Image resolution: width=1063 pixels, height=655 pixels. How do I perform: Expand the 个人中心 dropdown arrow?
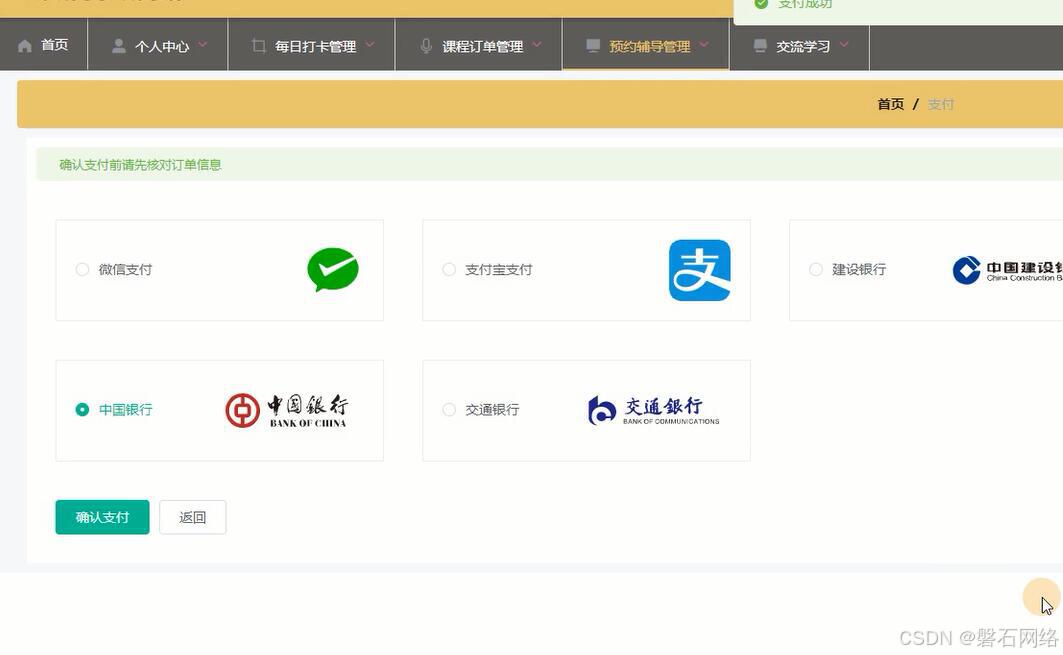(203, 45)
